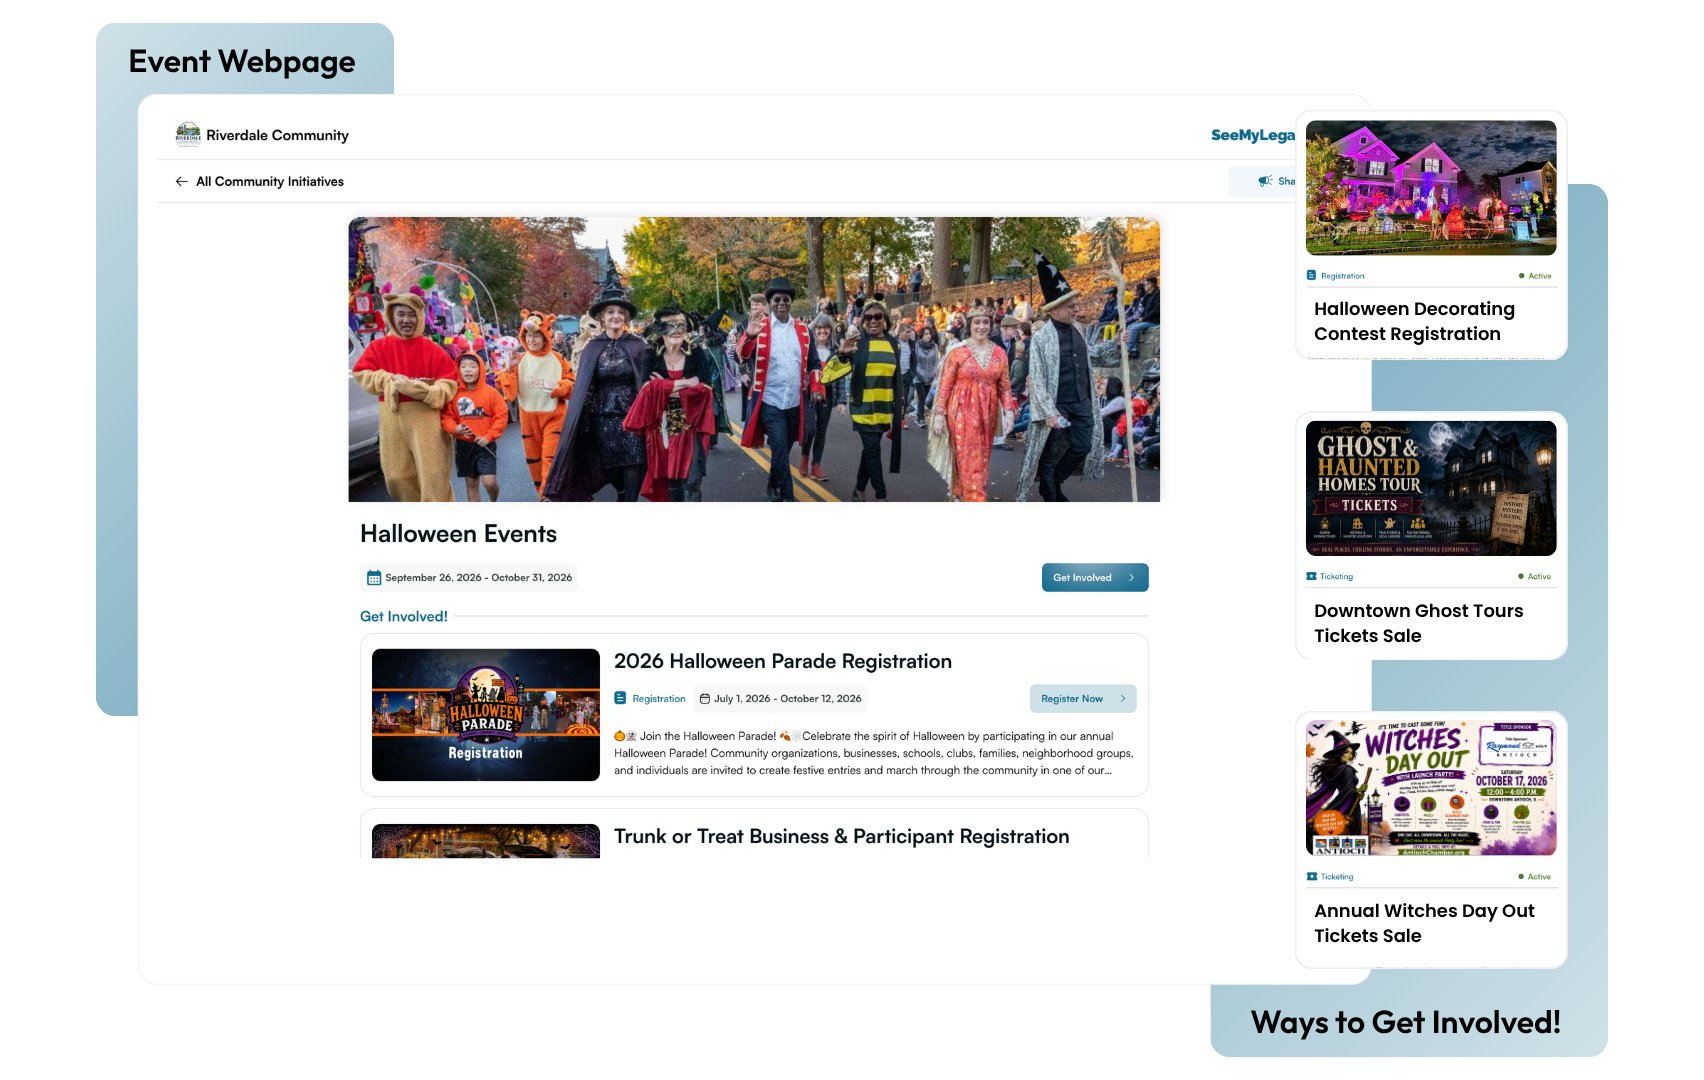The image size is (1704, 1080).
Task: Open the 2026 Halloween Parade Registration title
Action: click(783, 662)
